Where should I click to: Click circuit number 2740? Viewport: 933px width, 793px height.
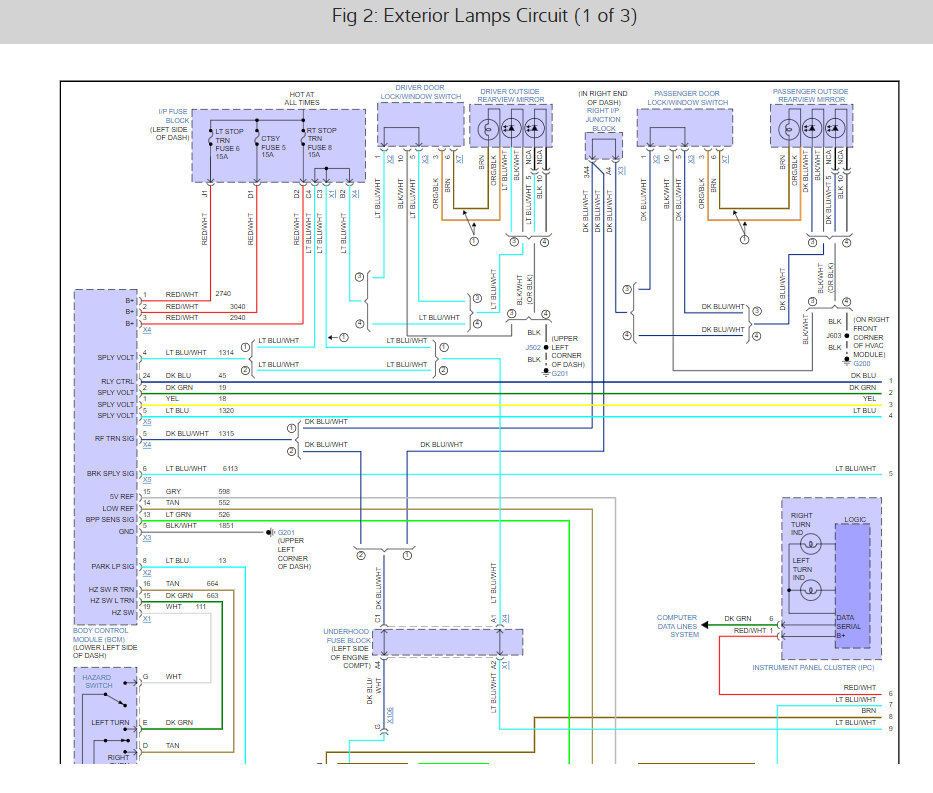click(x=223, y=294)
